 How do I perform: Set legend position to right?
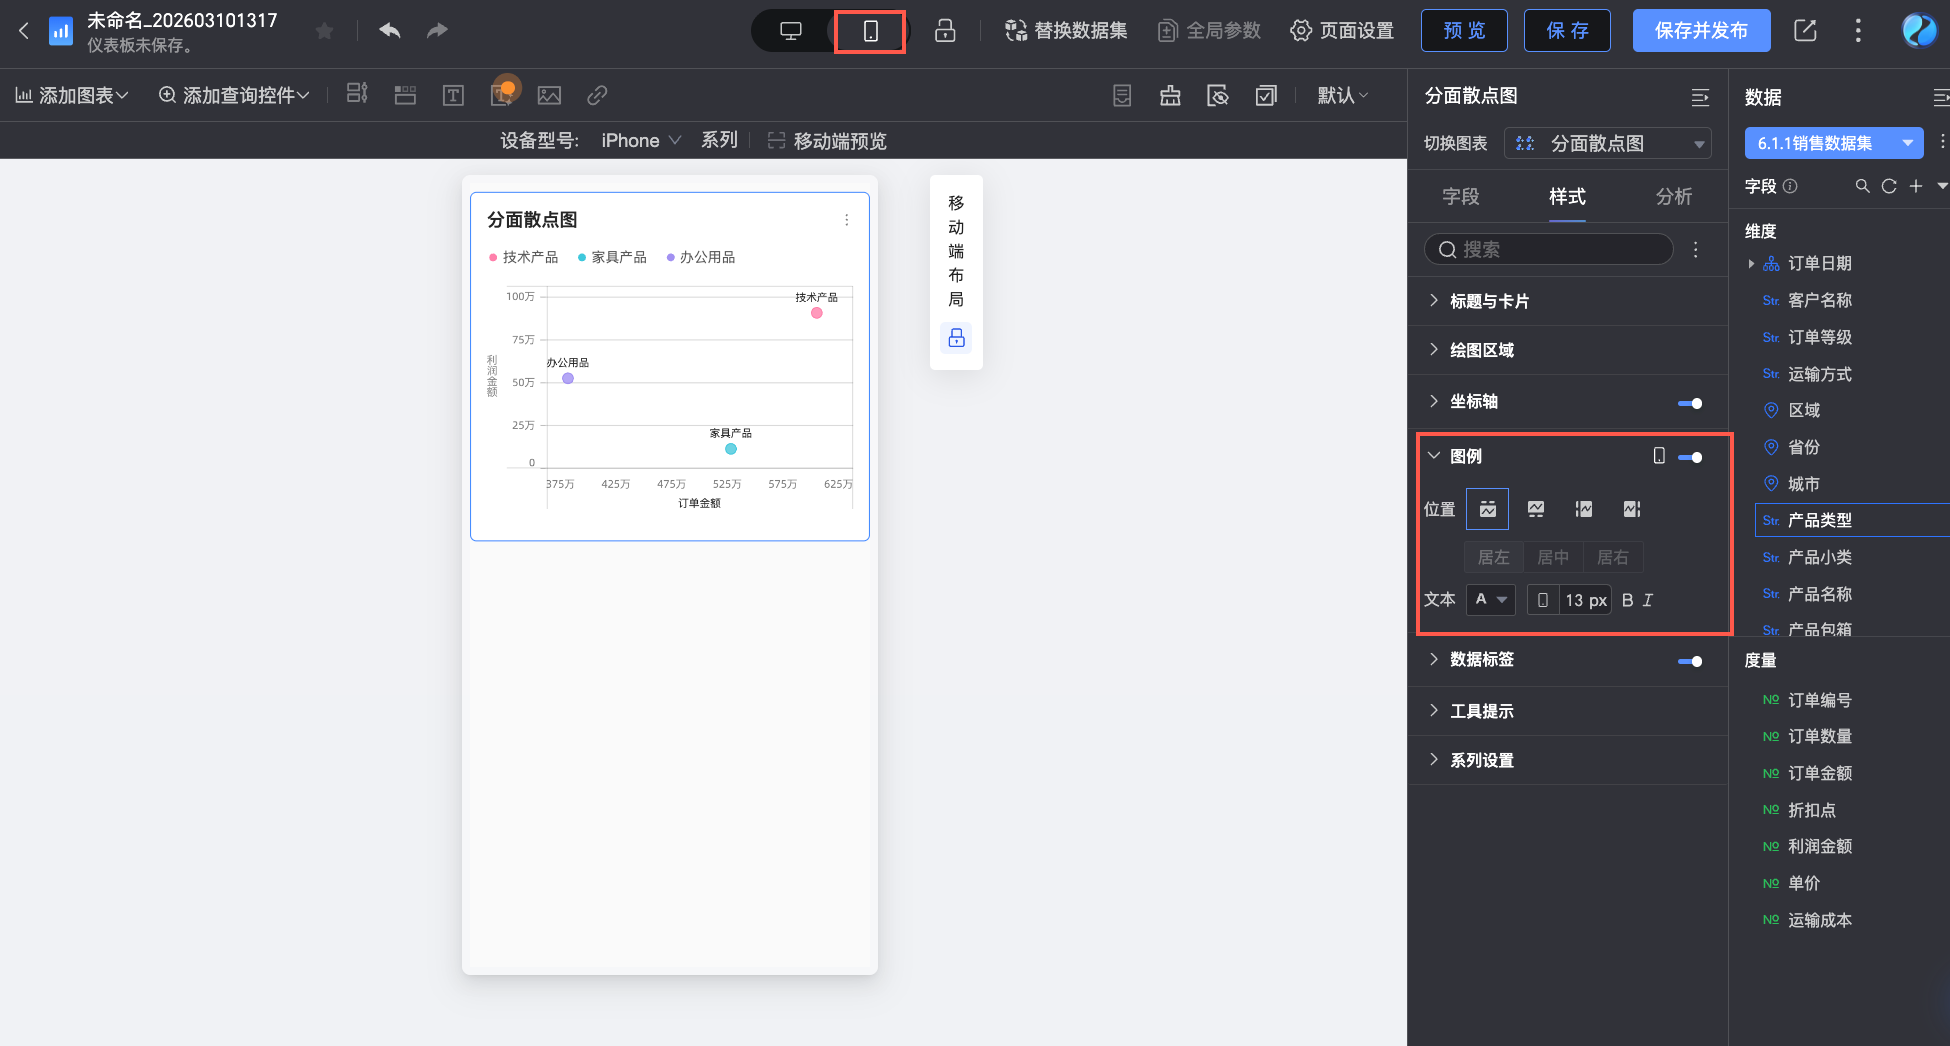(1632, 509)
